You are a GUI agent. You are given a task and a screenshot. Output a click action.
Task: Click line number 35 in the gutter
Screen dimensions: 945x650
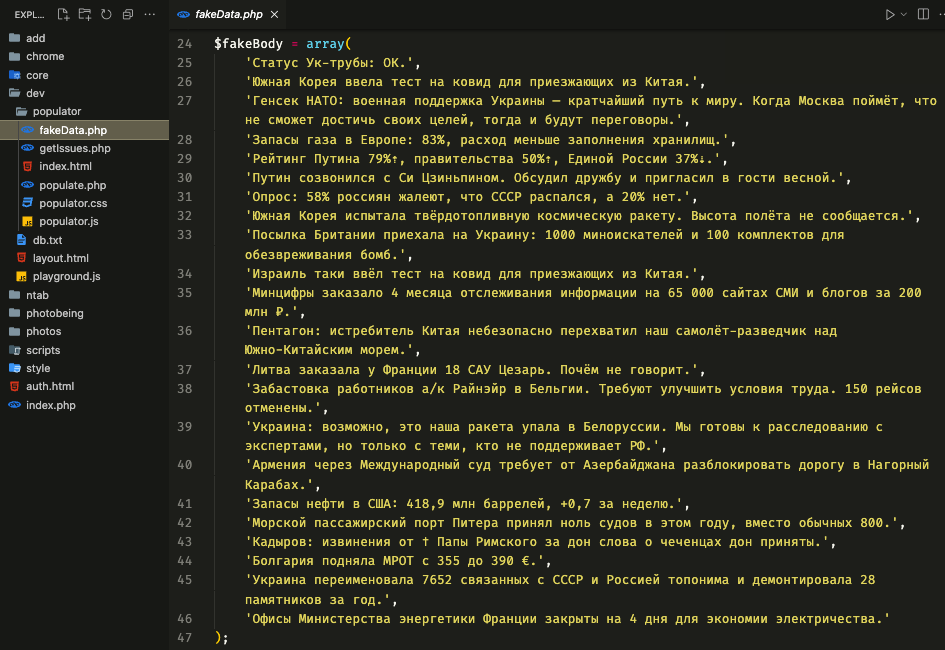pos(184,293)
